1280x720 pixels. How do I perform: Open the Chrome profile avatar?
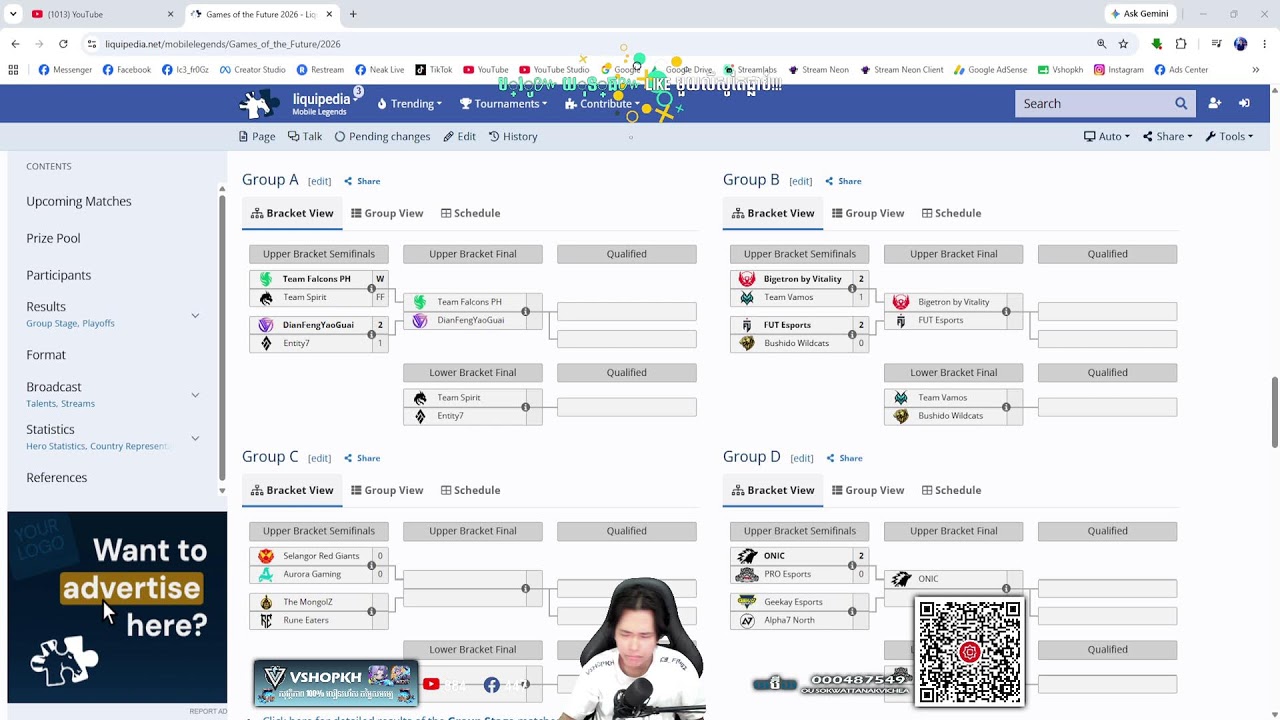click(x=1241, y=44)
